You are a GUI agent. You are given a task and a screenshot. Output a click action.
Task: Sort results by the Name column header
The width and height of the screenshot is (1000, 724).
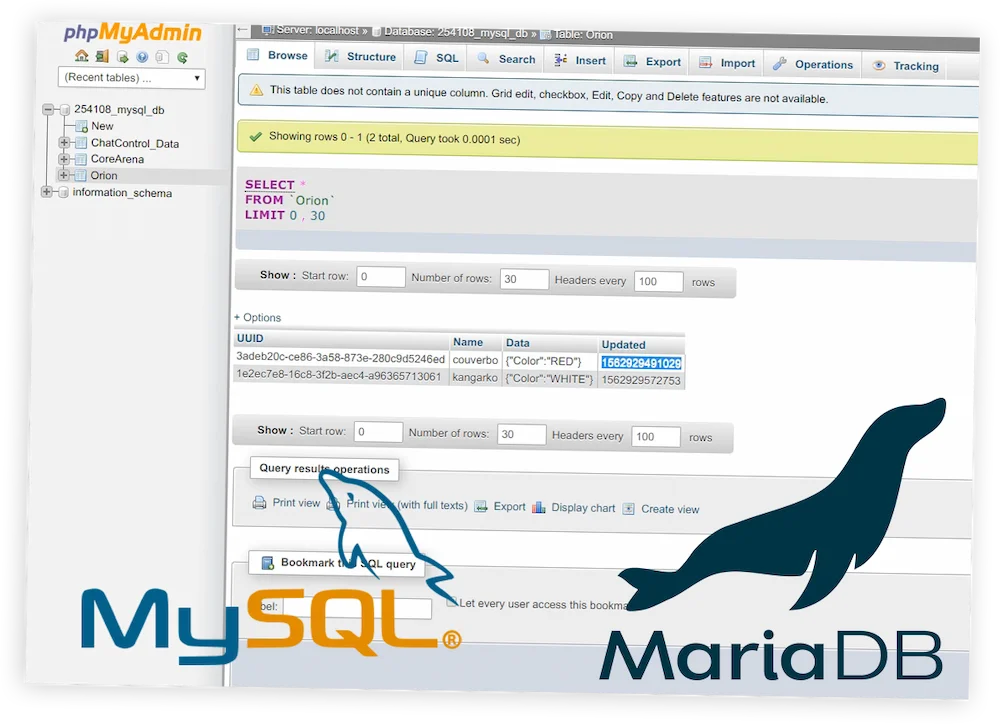click(467, 342)
